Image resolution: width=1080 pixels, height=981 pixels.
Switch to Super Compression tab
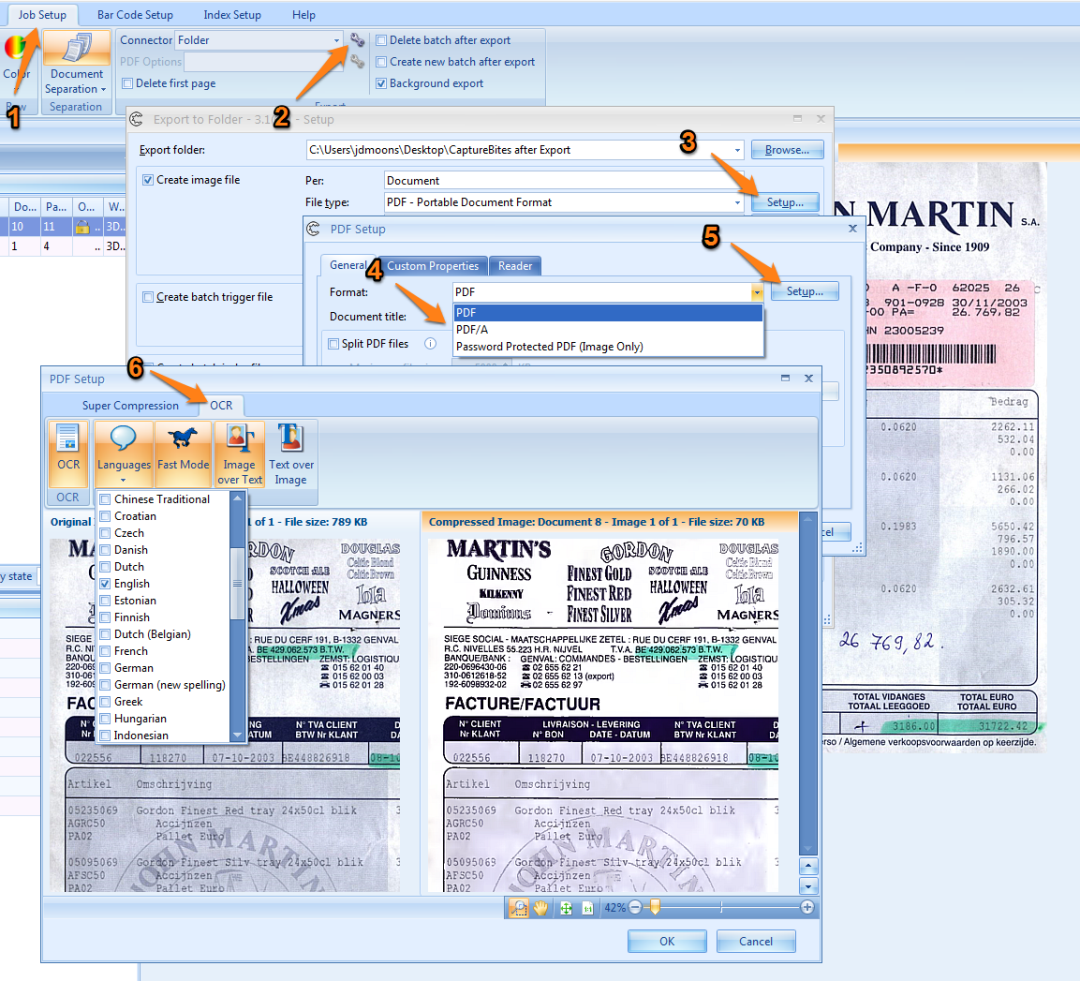click(x=130, y=406)
